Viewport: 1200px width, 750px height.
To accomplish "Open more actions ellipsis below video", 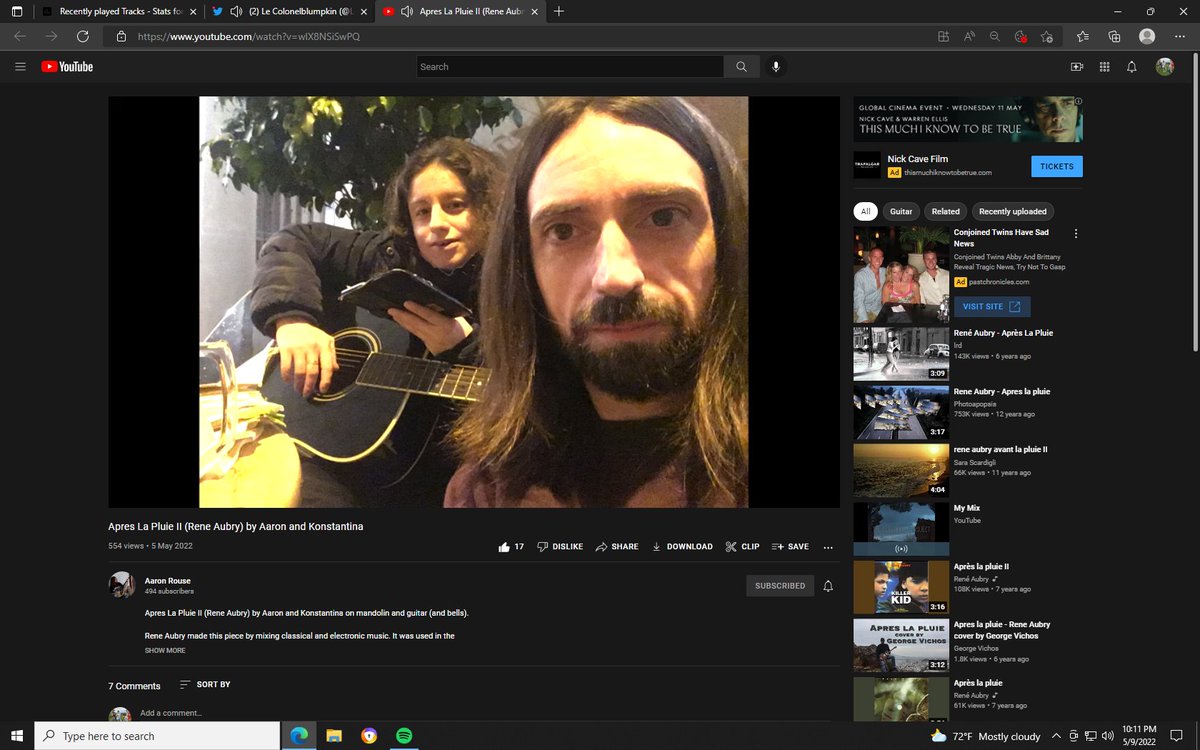I will (x=828, y=547).
